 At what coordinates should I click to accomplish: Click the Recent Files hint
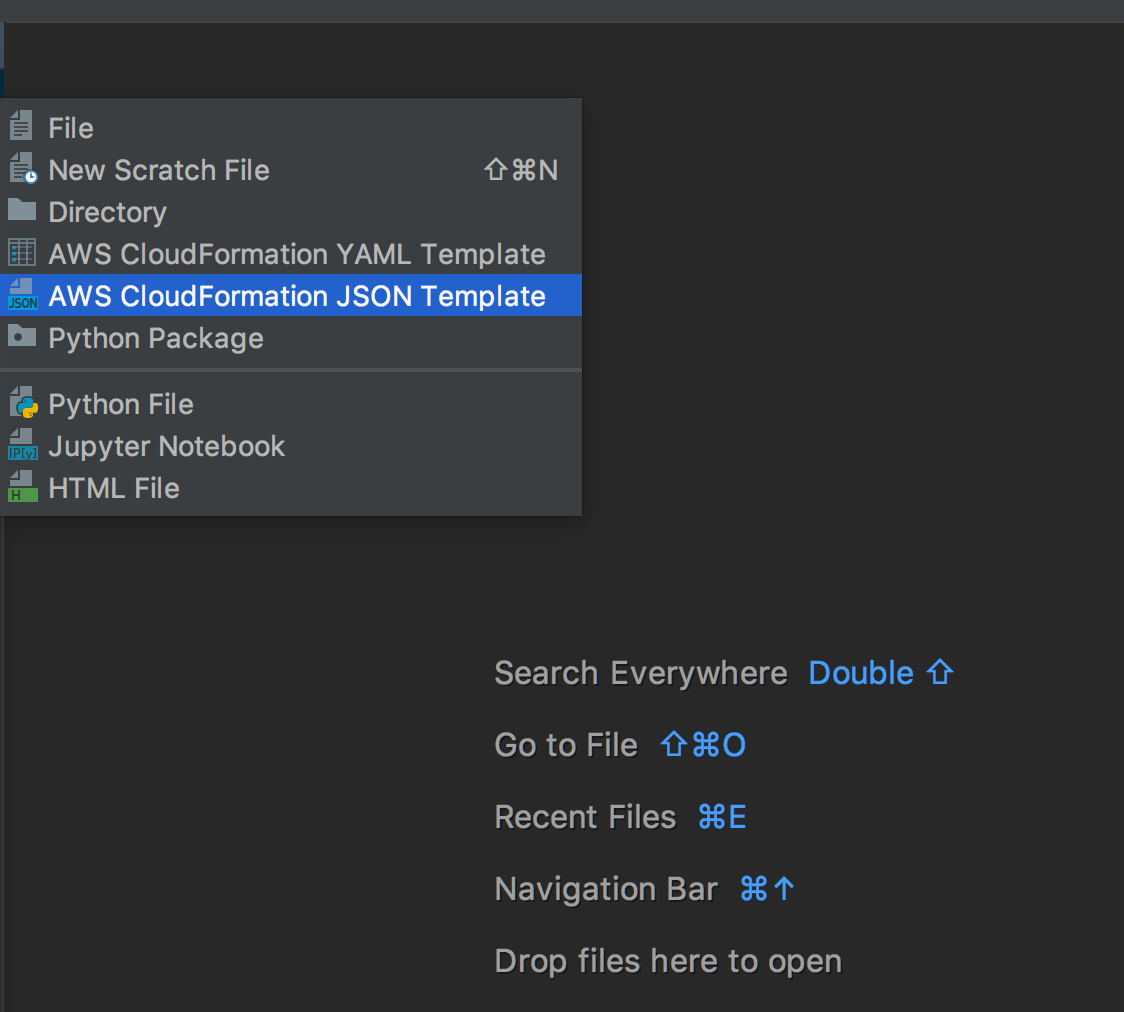(x=585, y=817)
